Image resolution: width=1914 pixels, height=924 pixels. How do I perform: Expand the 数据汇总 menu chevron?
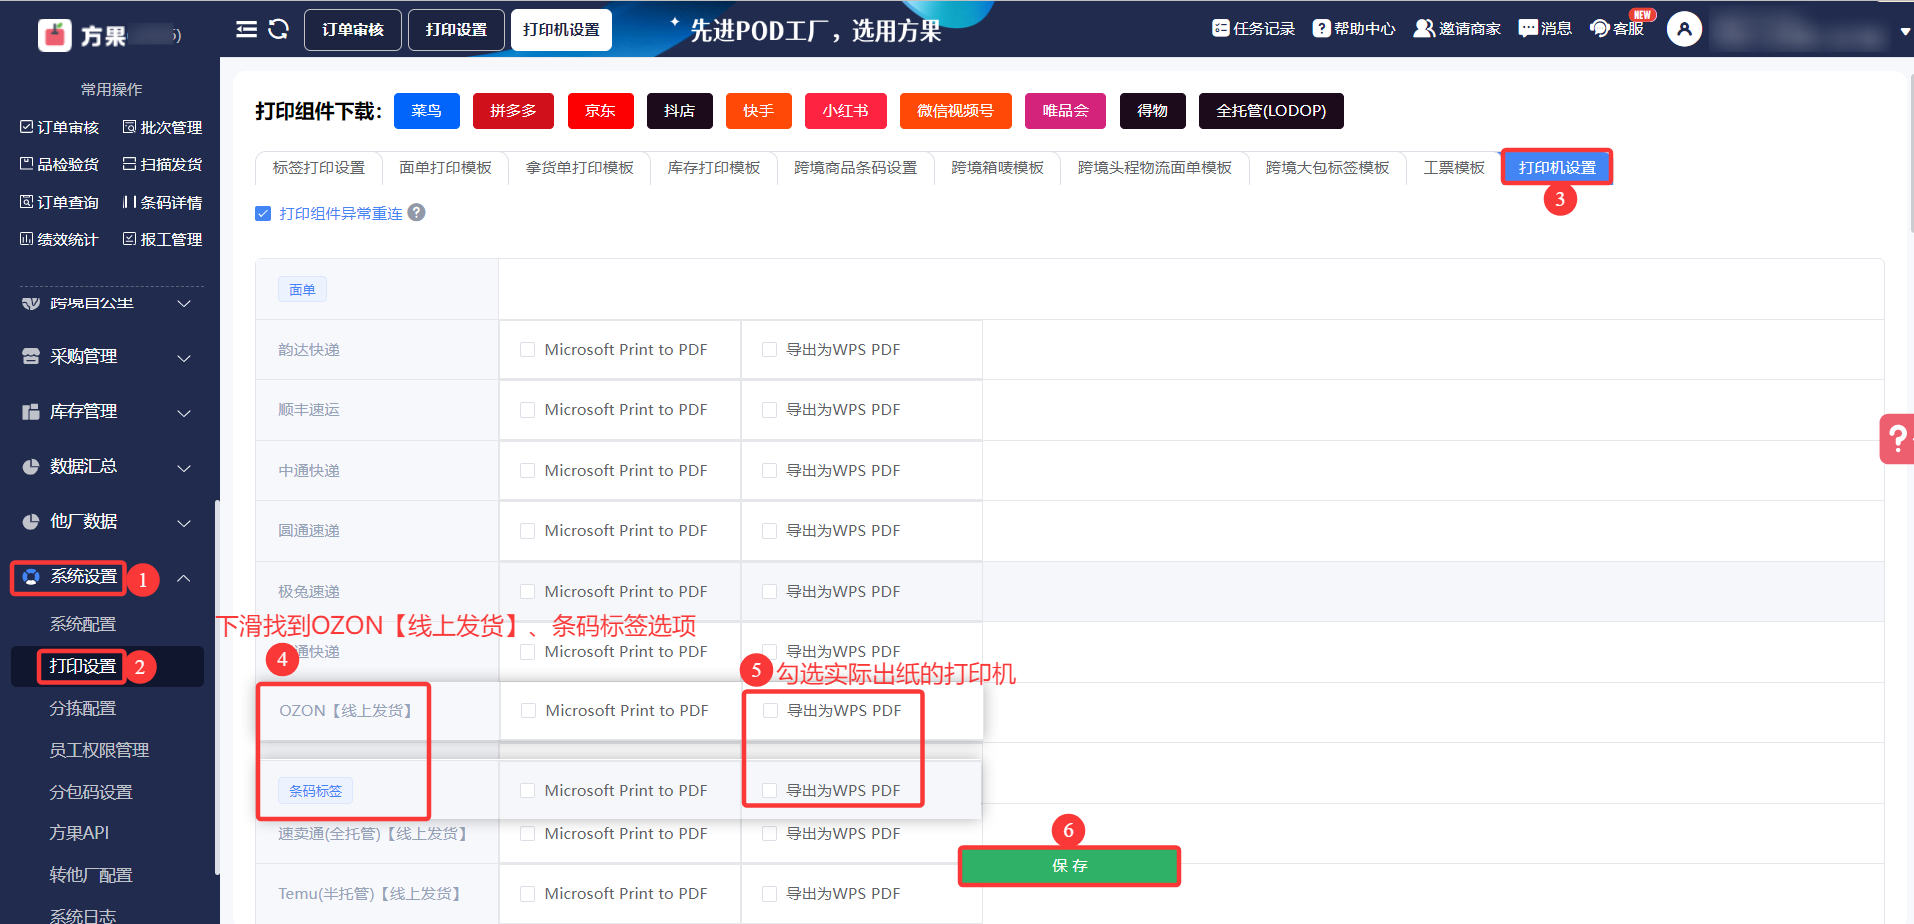[x=184, y=468]
